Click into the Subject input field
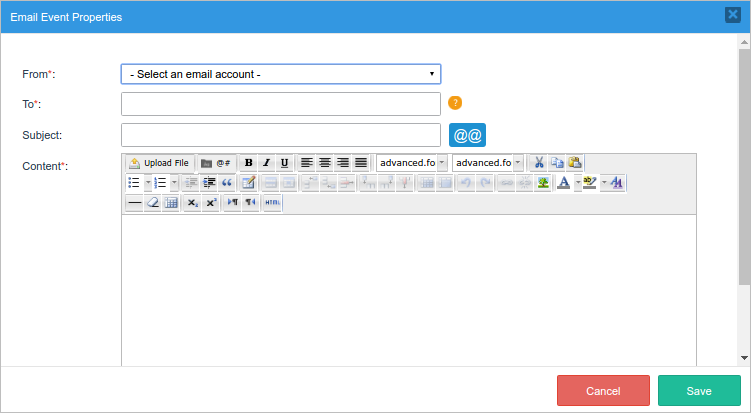 click(280, 135)
